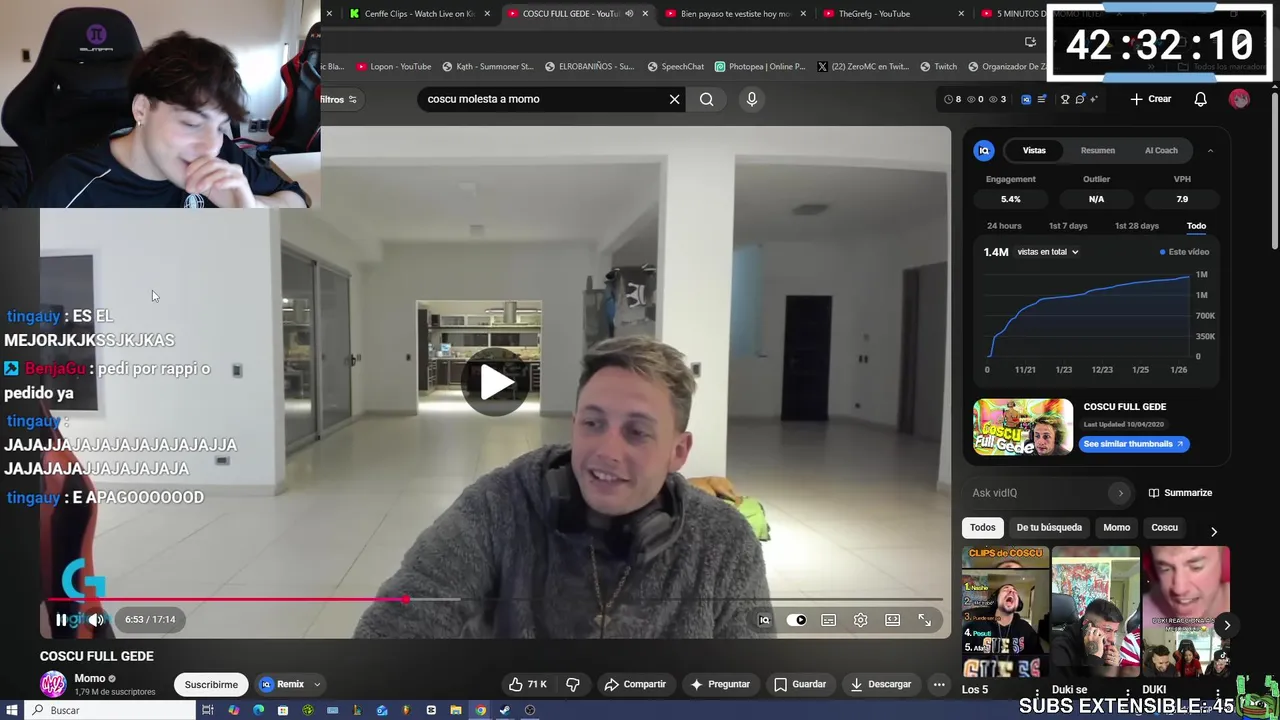Enter fullscreen mode on the player
1280x720 pixels.
924,620
